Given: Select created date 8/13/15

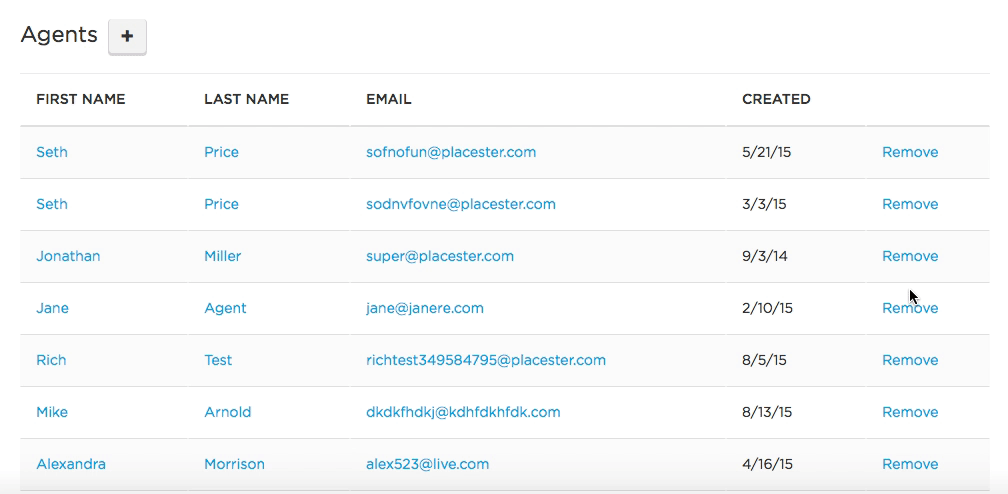Looking at the screenshot, I should [767, 413].
